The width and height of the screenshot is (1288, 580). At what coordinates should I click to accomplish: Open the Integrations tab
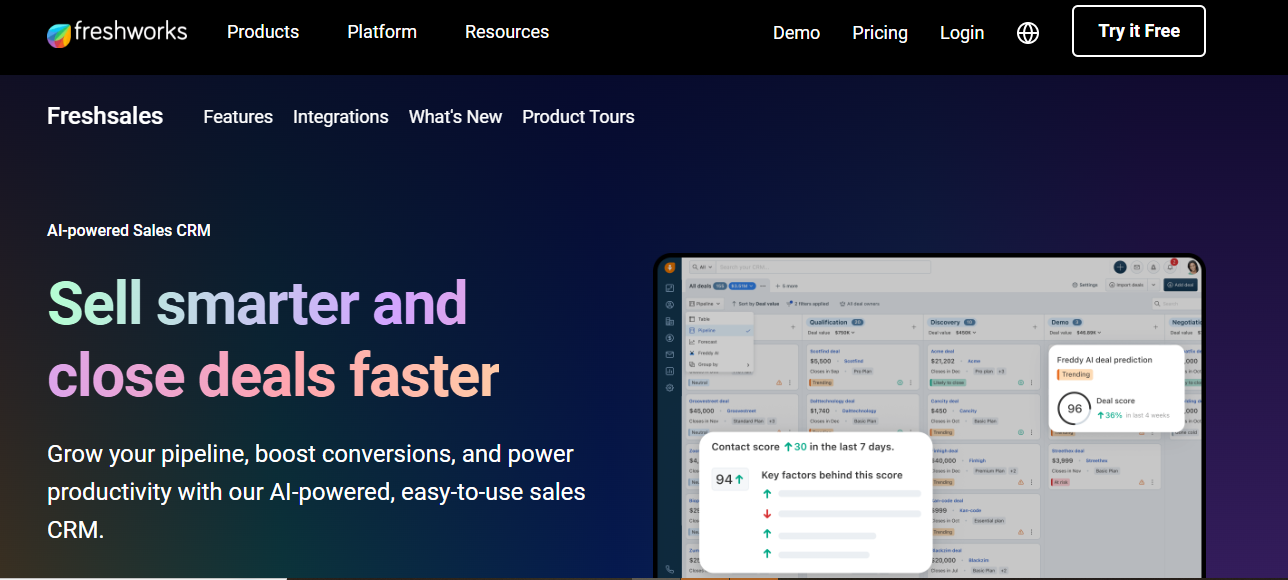tap(341, 117)
